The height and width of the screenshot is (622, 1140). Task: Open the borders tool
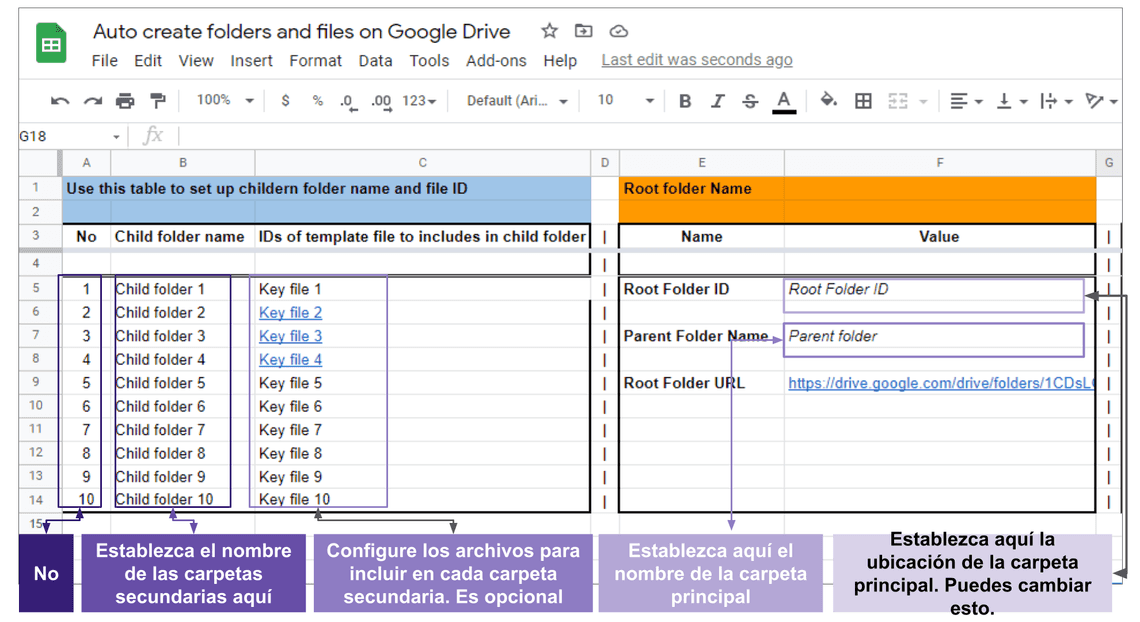pos(863,101)
